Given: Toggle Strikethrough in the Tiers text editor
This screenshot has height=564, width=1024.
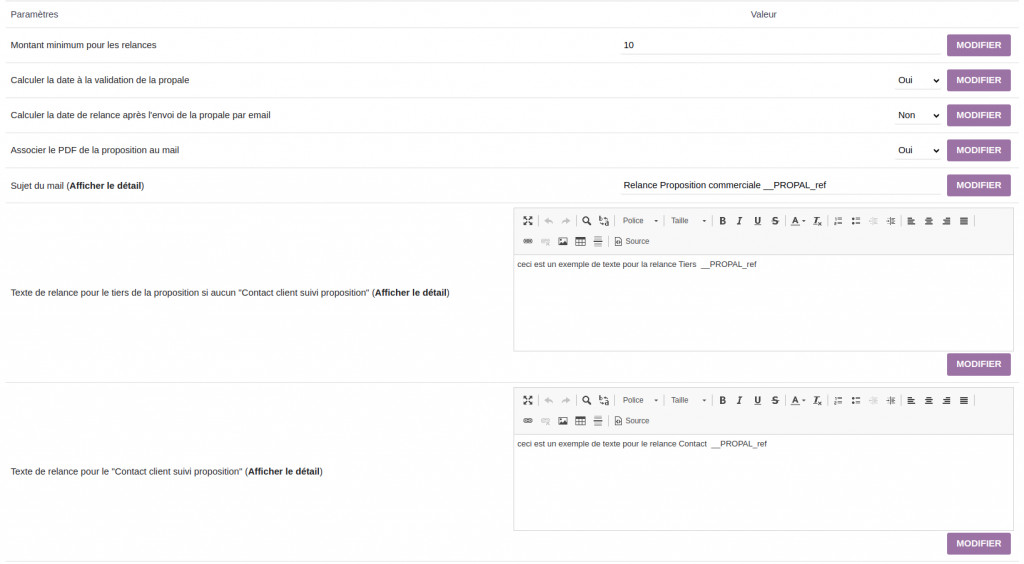Looking at the screenshot, I should click(775, 221).
